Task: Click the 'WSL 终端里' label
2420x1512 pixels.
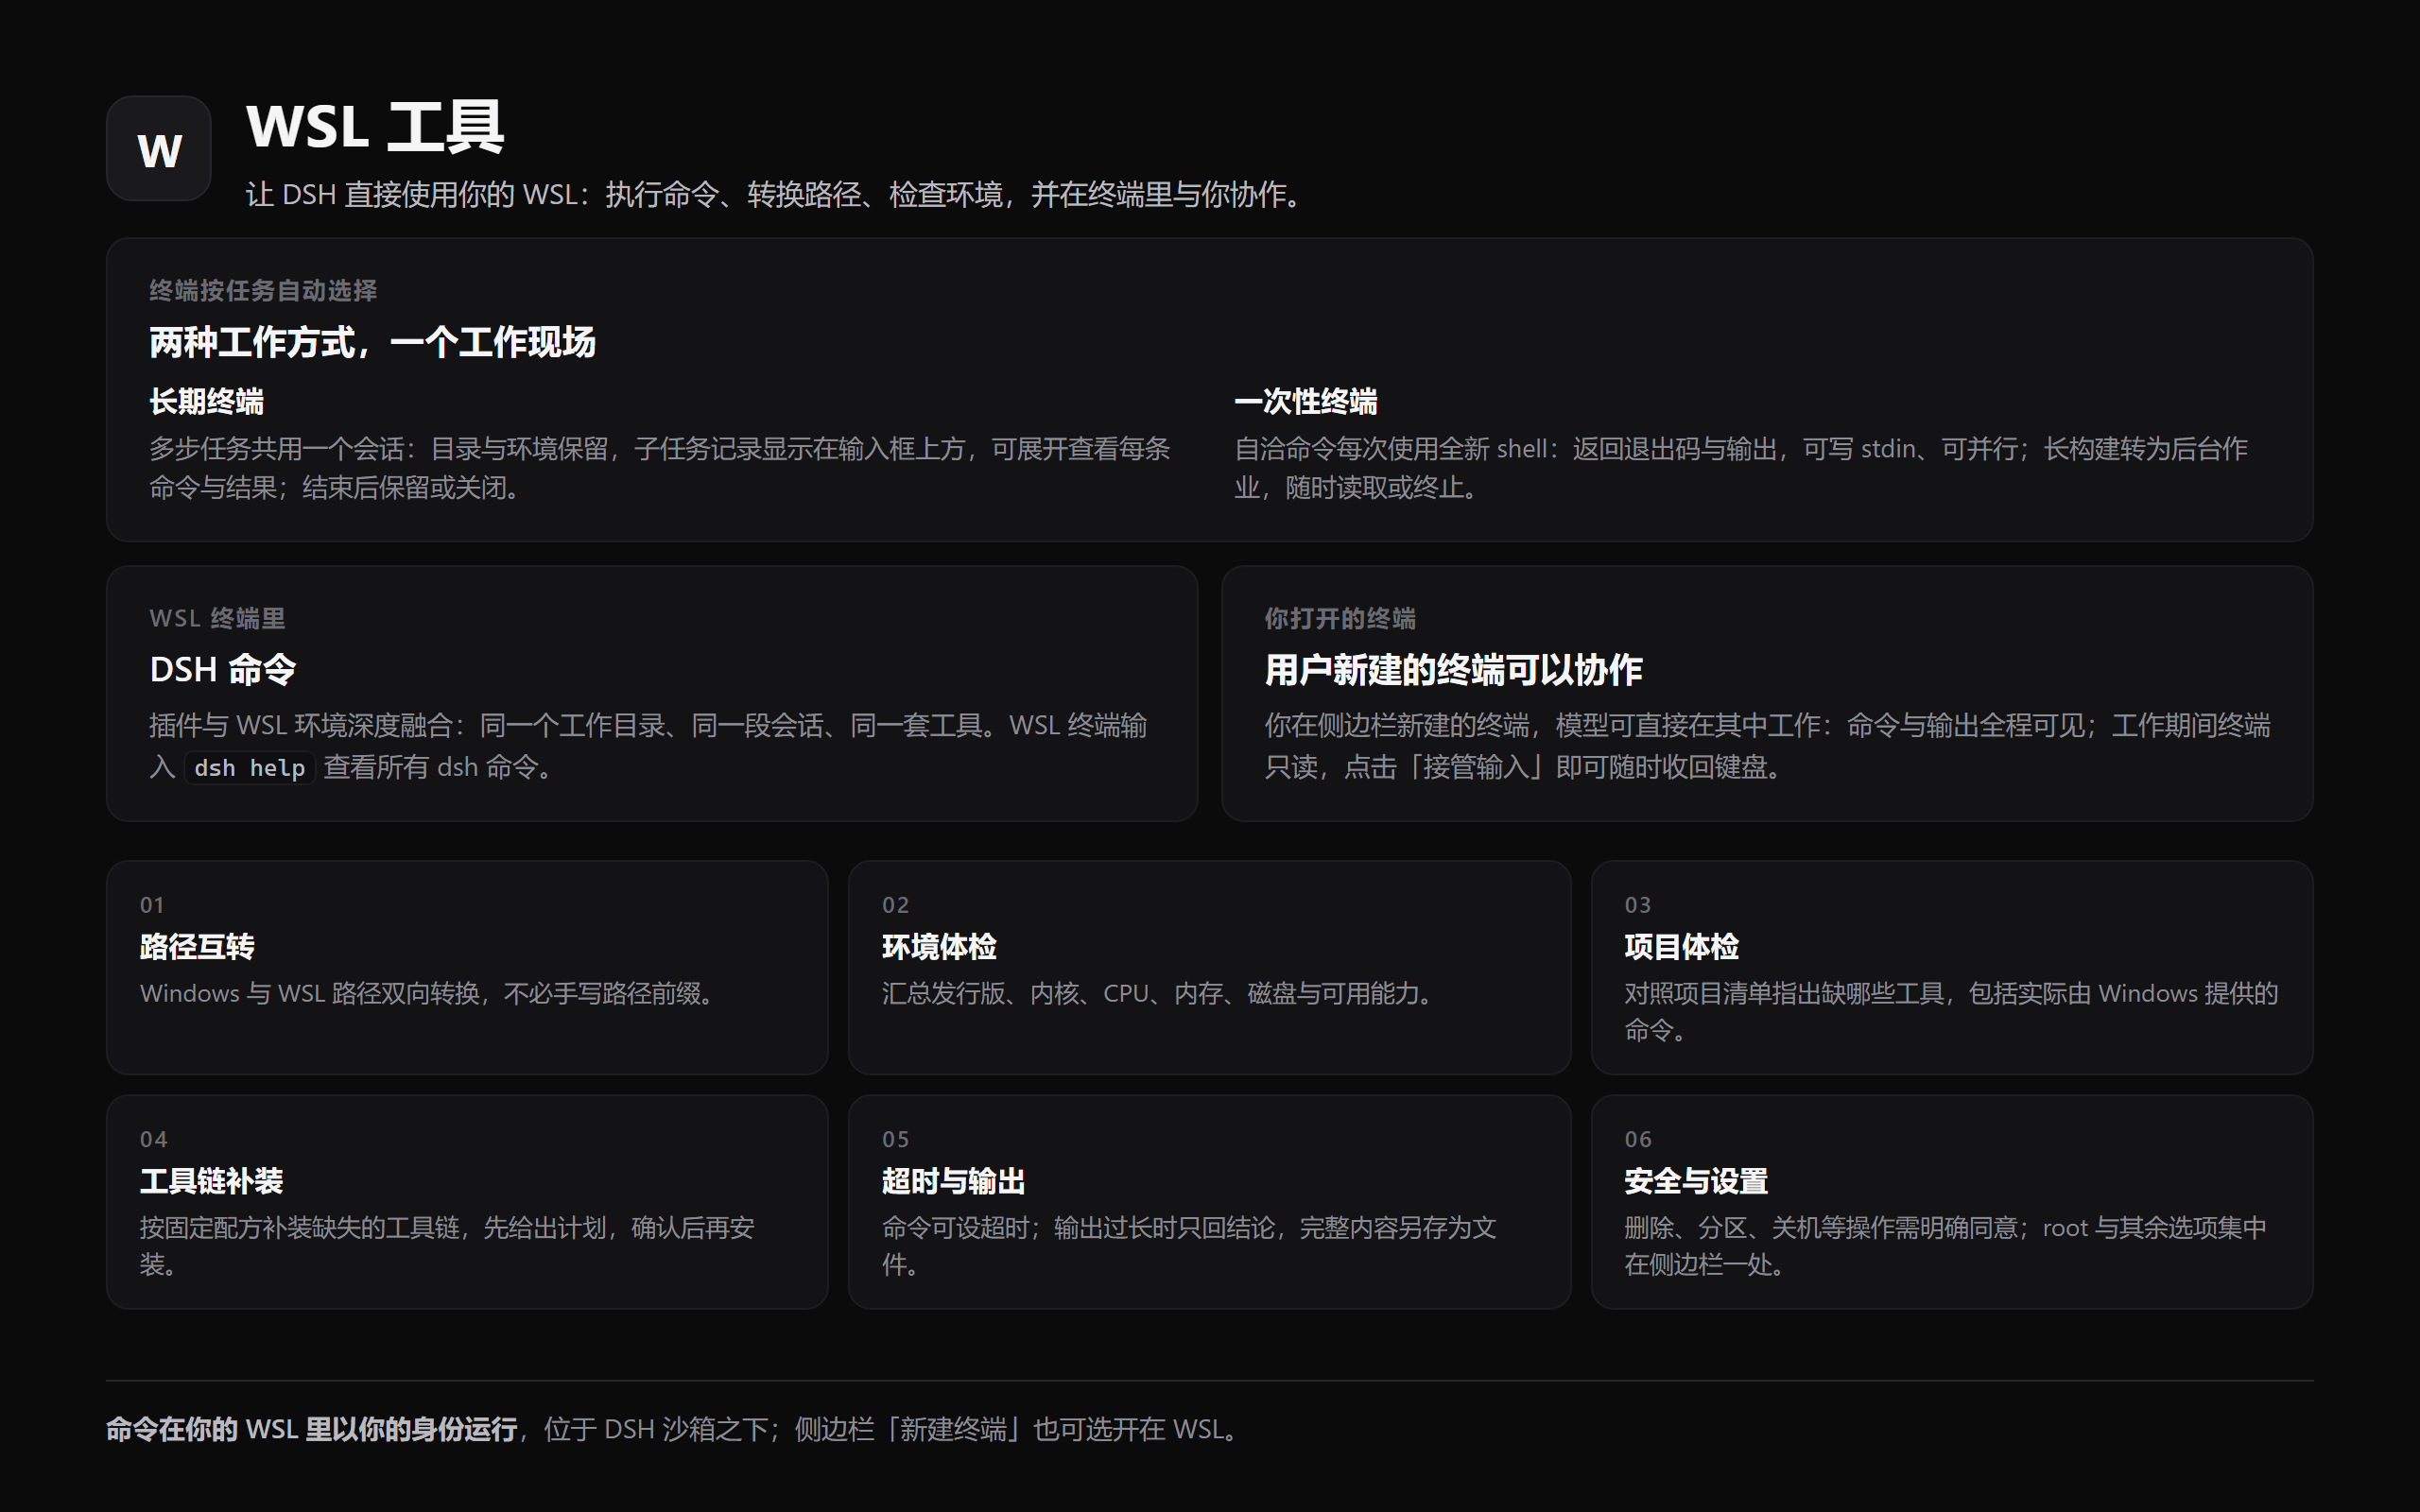Action: [217, 619]
